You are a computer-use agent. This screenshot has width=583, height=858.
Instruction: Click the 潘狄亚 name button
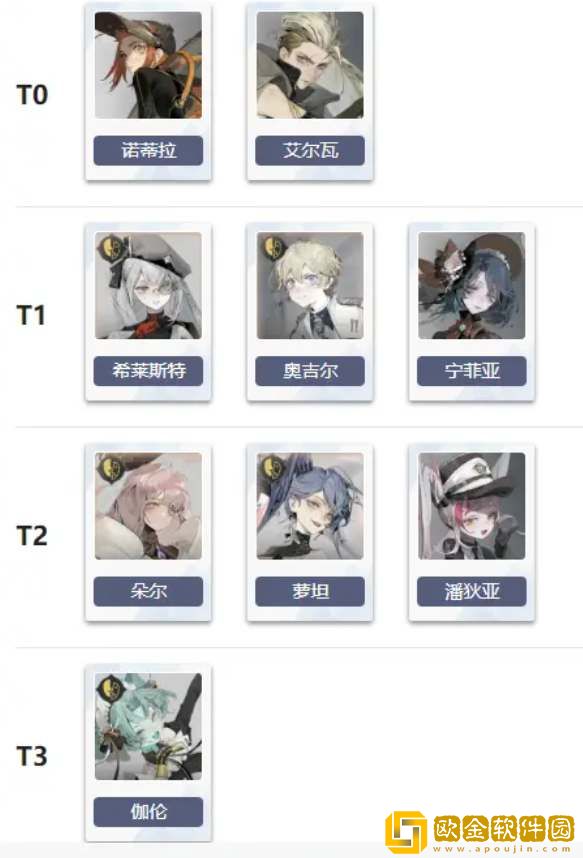point(472,592)
